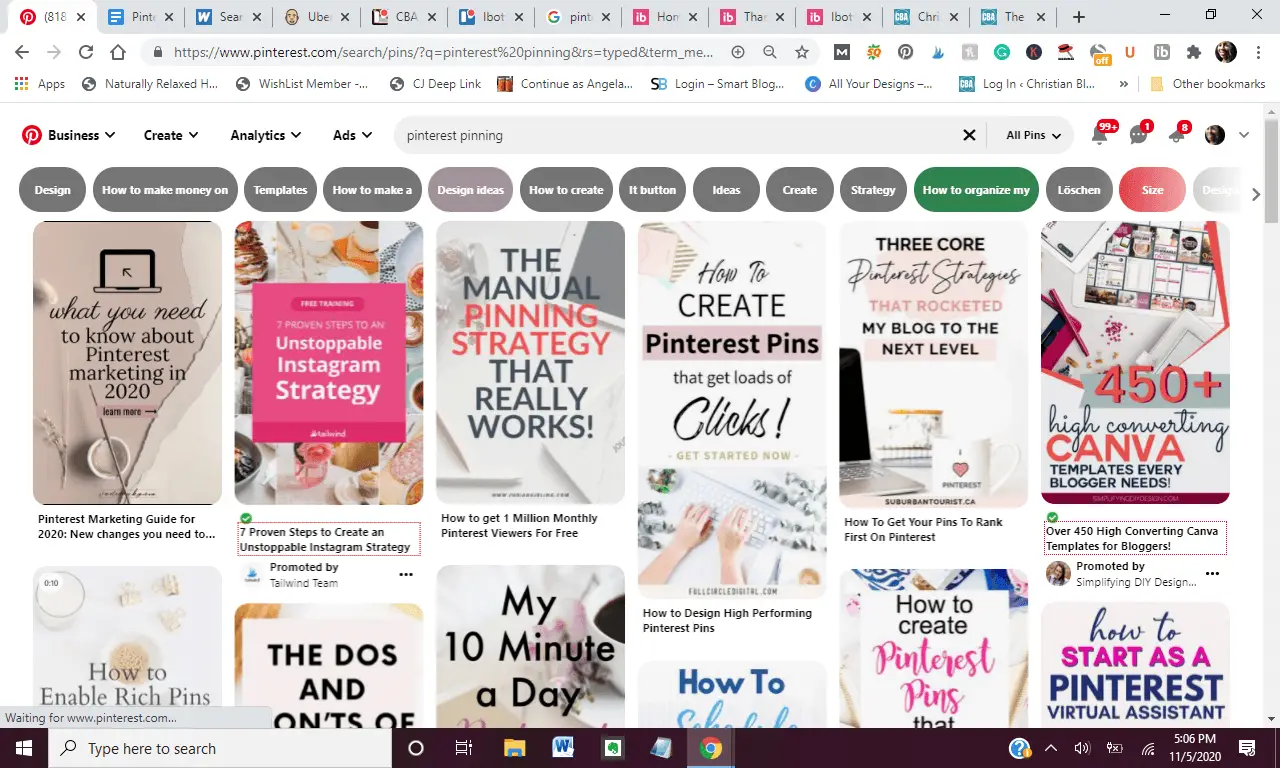Open the CJ Deep Link bookmark
This screenshot has width=1280, height=768.
click(436, 84)
